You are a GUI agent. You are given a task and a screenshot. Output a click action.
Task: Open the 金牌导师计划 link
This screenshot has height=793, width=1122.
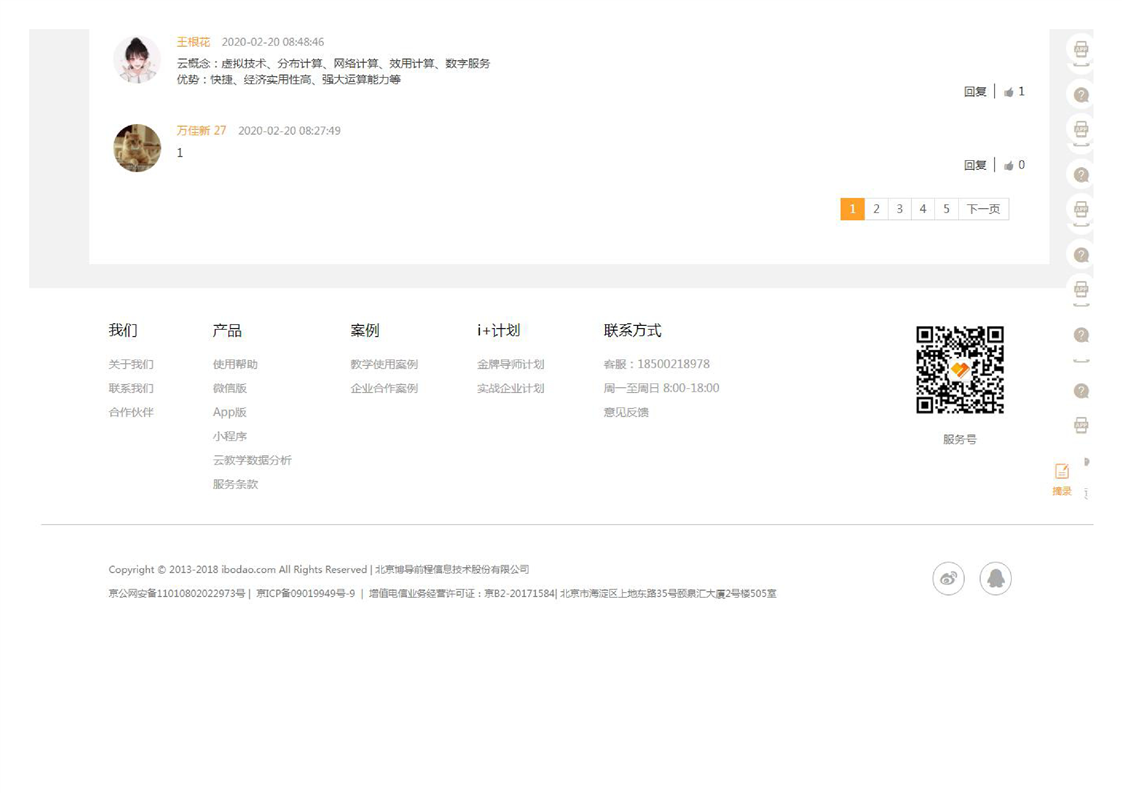point(510,365)
